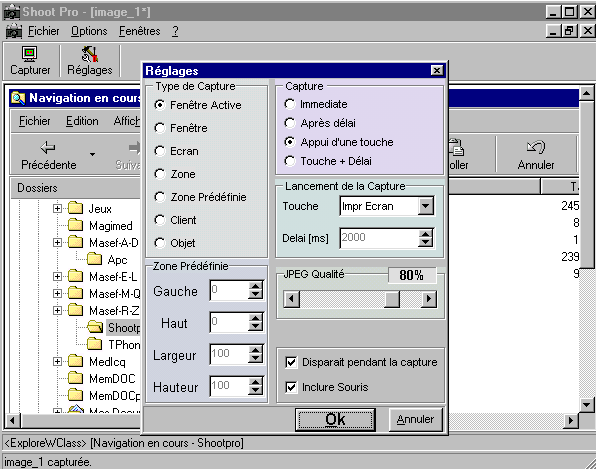Select the Fenêtre Active radio button

click(x=160, y=105)
